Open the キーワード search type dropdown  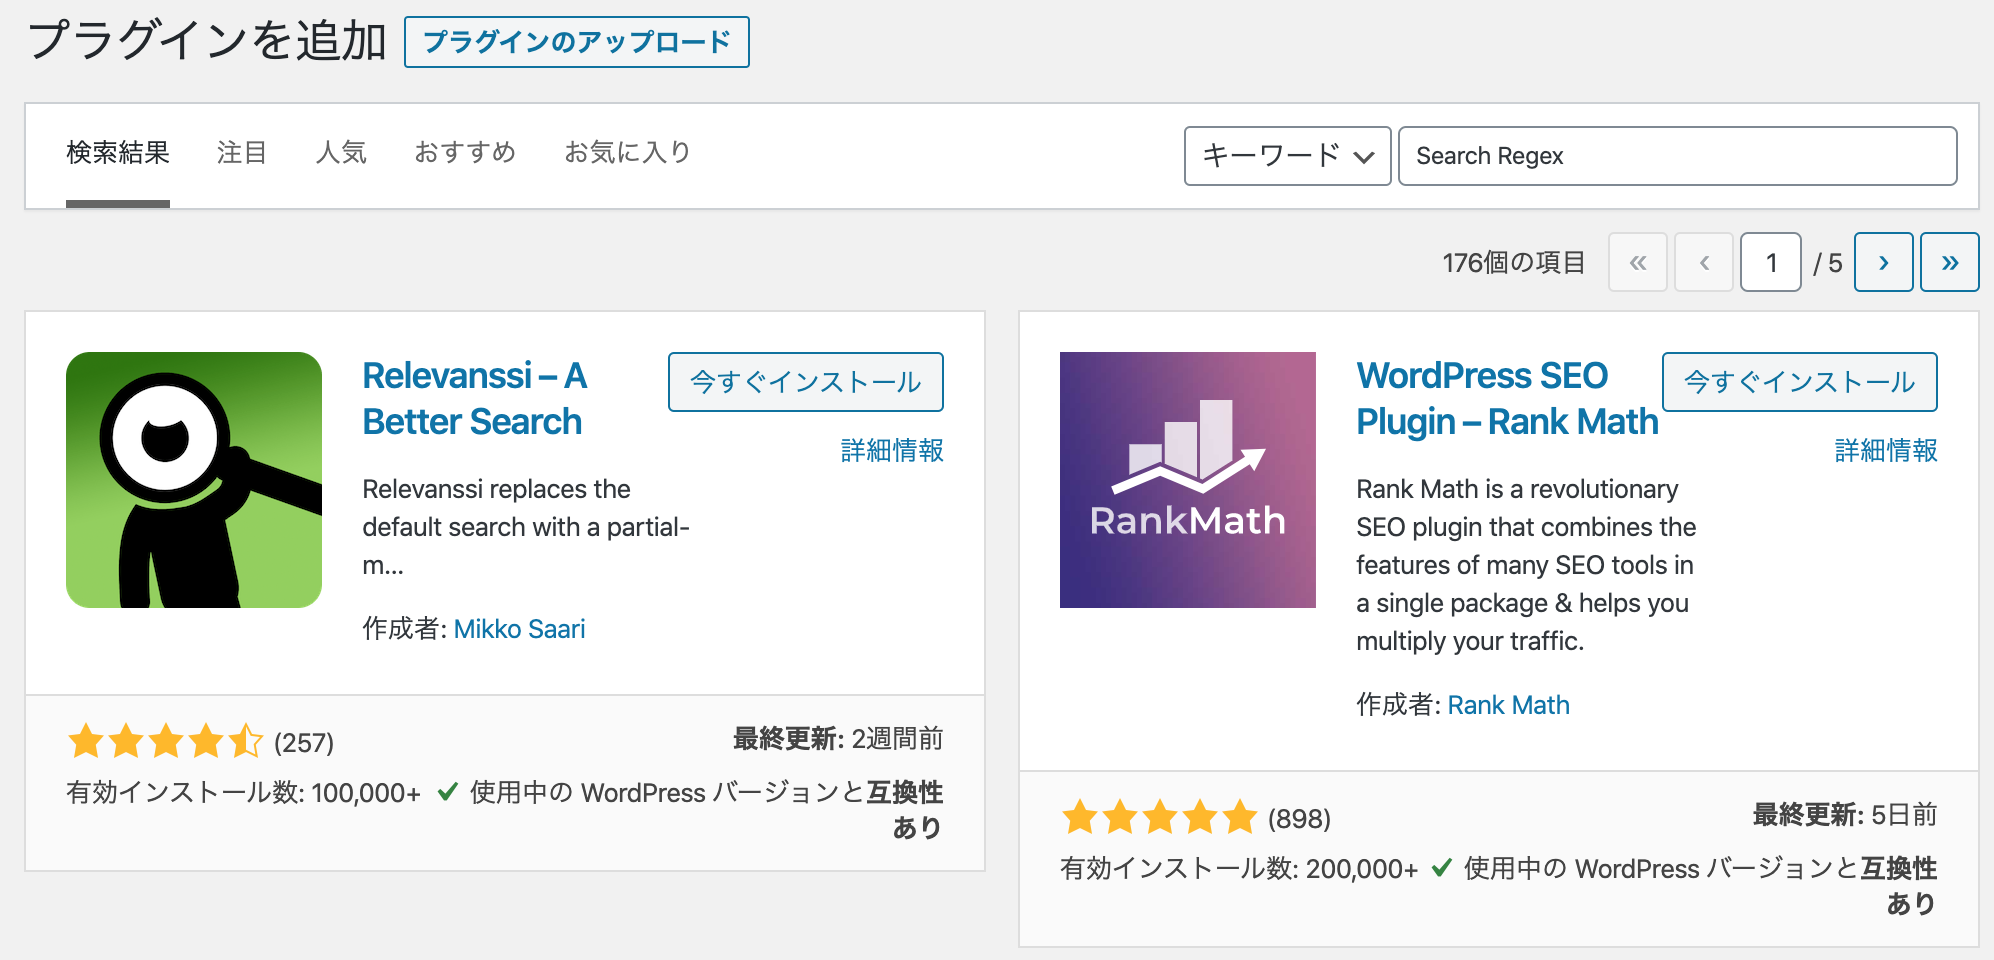coord(1288,156)
